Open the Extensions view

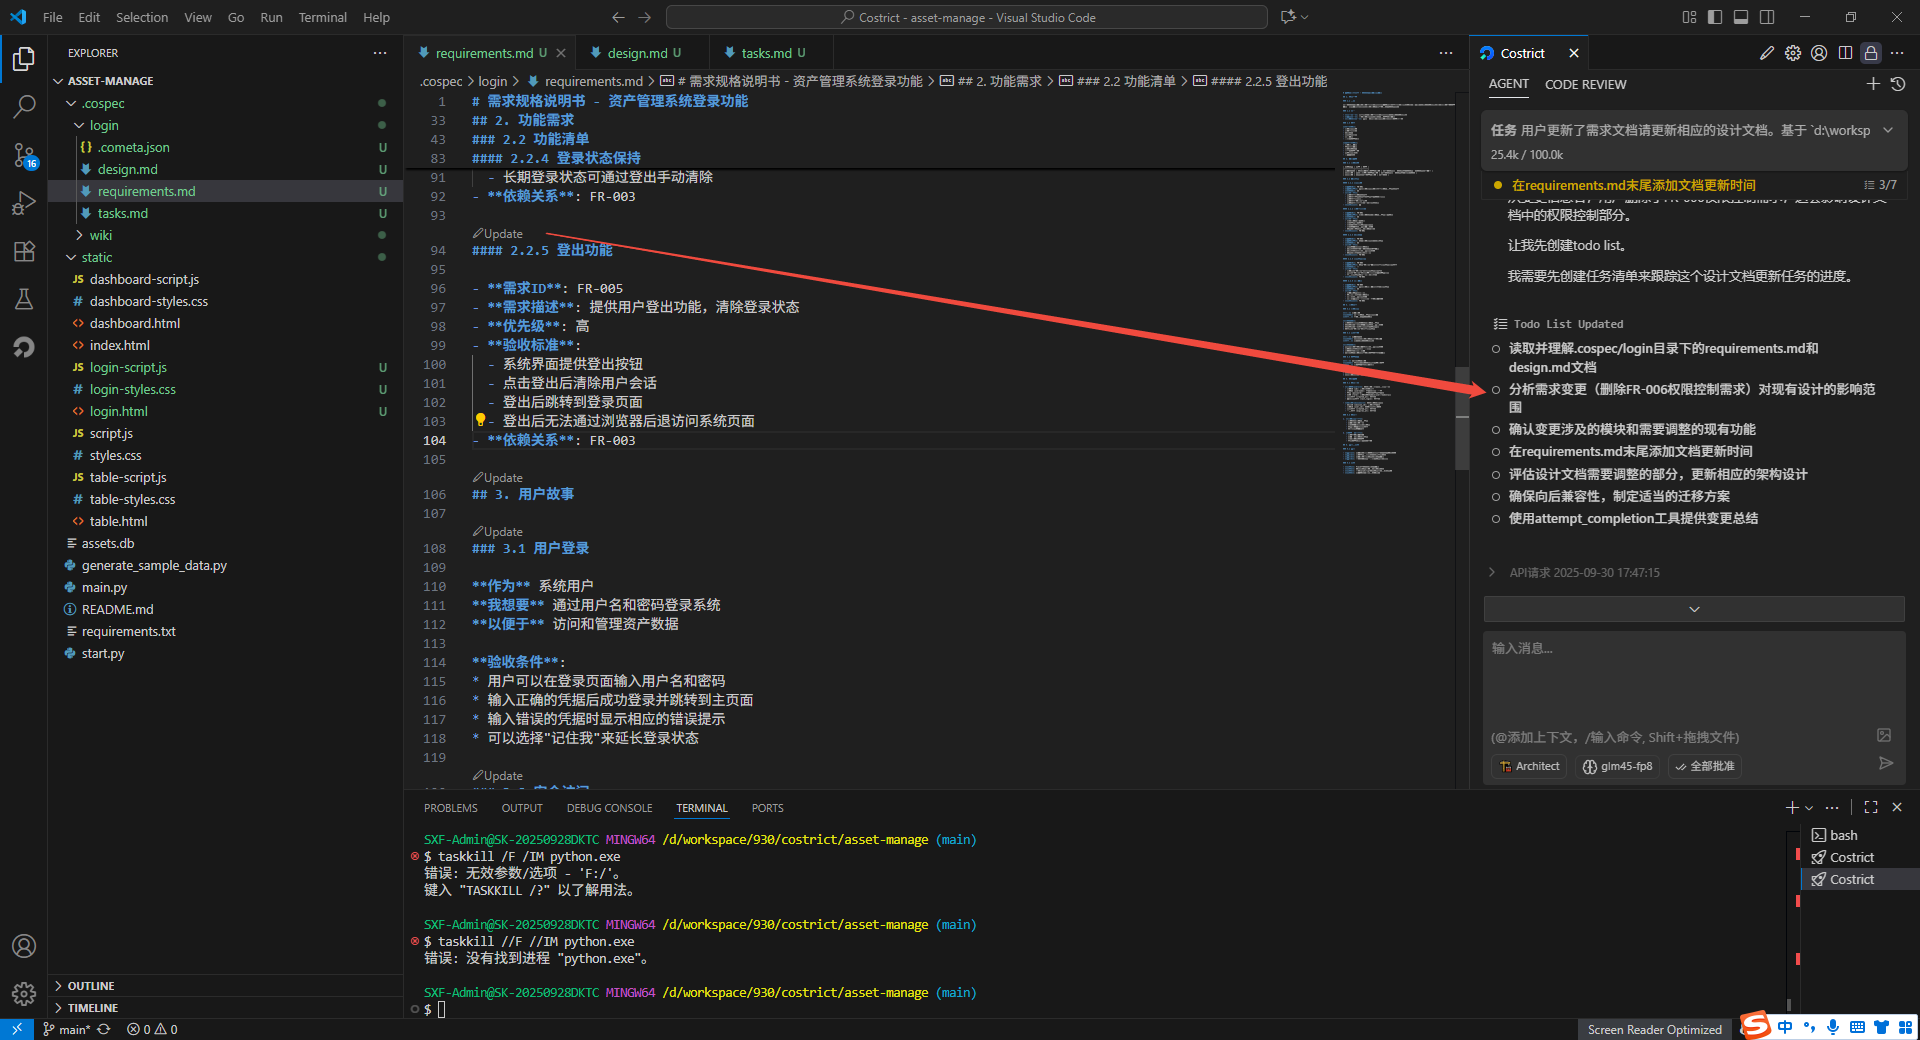point(24,251)
